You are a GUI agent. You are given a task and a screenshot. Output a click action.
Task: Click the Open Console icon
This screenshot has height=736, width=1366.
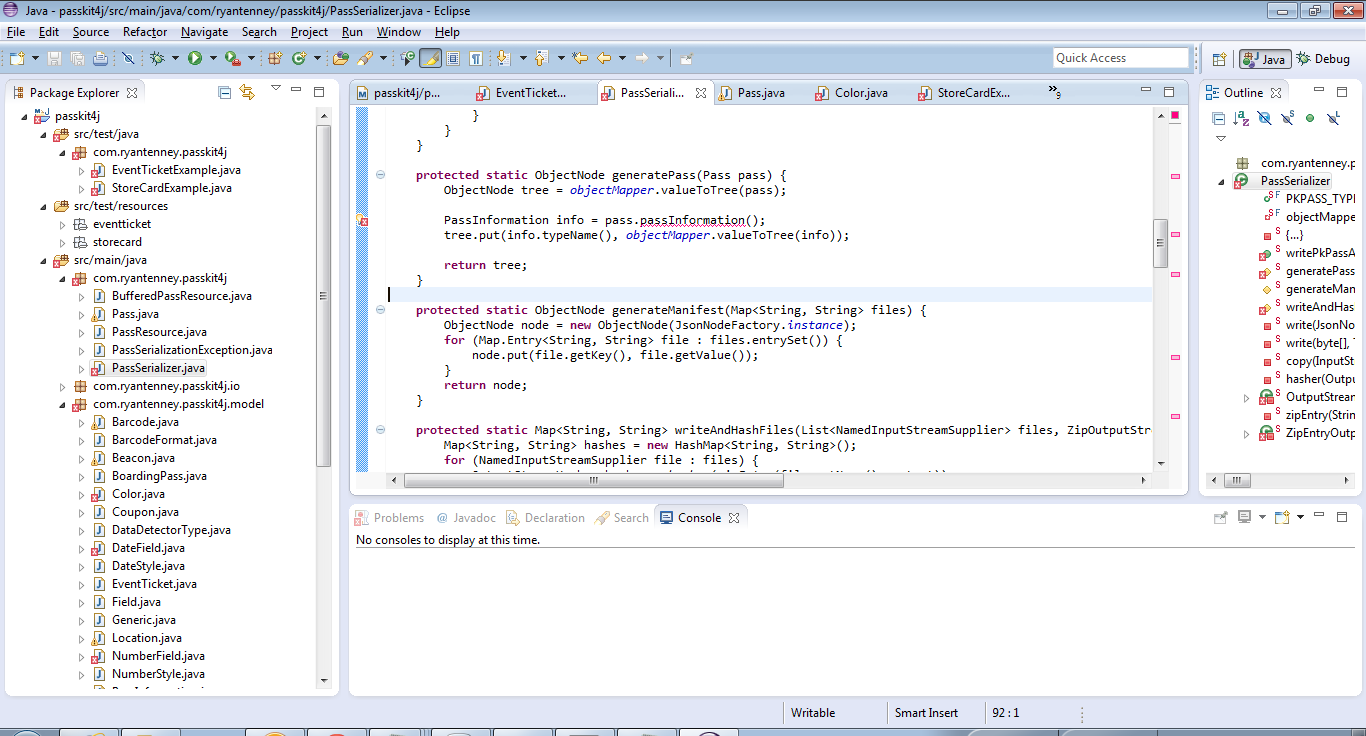click(1281, 517)
